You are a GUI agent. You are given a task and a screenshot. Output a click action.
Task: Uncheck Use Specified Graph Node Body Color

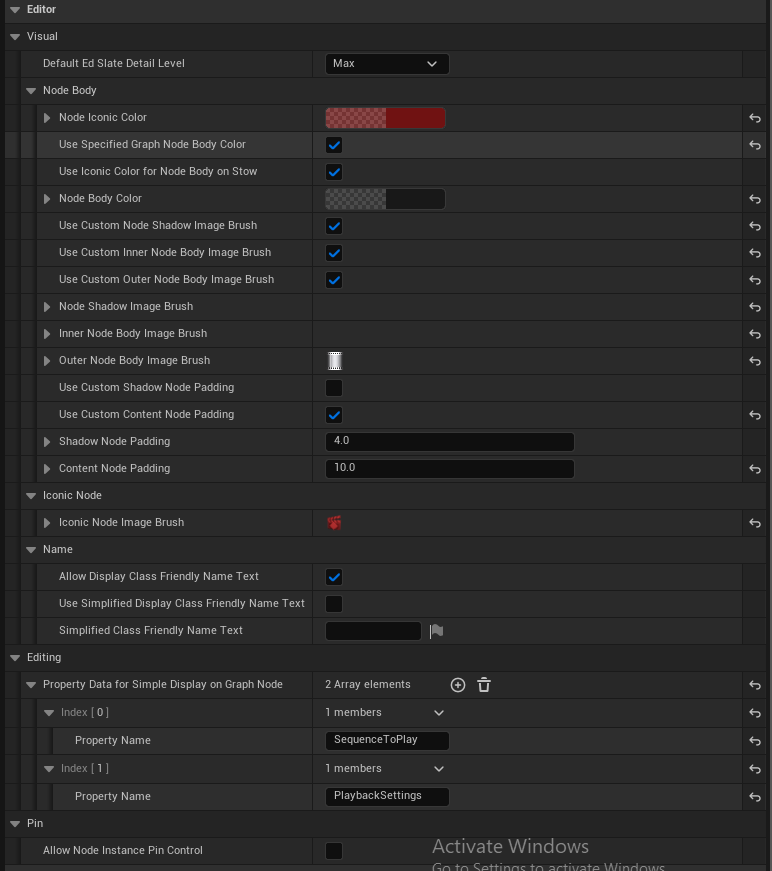(x=334, y=145)
